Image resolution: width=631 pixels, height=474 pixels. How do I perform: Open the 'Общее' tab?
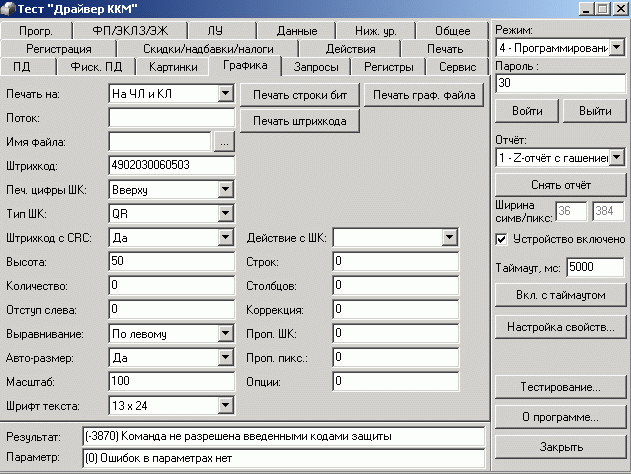pos(453,31)
